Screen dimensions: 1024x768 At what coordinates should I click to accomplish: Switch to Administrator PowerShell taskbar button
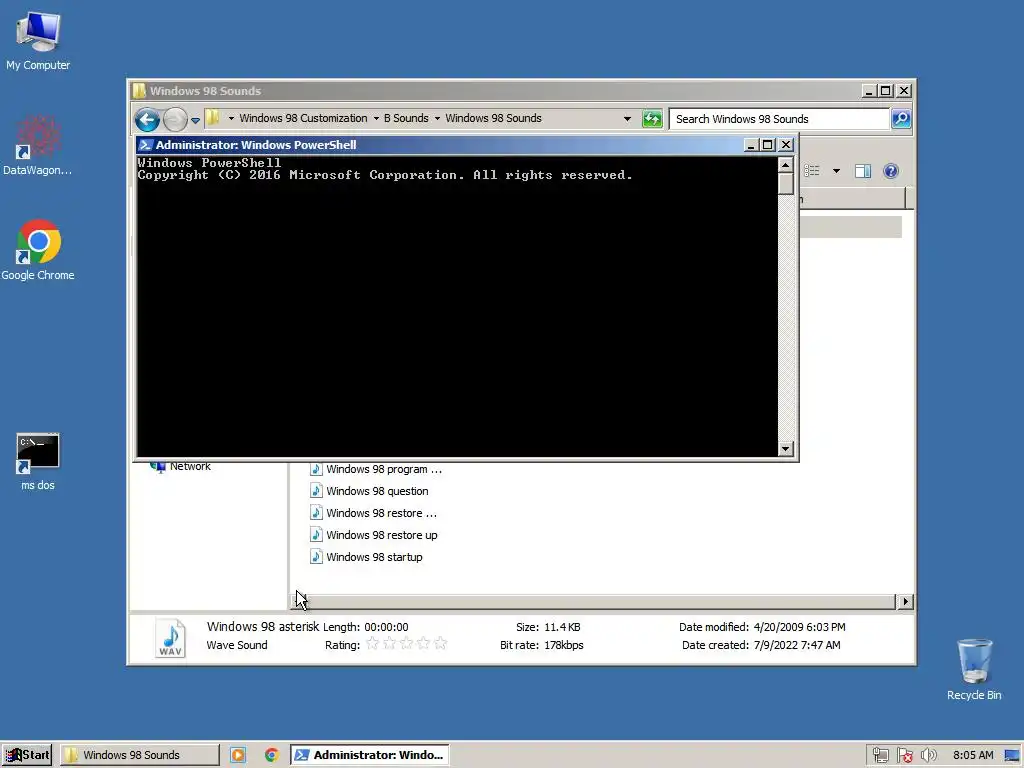(x=370, y=755)
